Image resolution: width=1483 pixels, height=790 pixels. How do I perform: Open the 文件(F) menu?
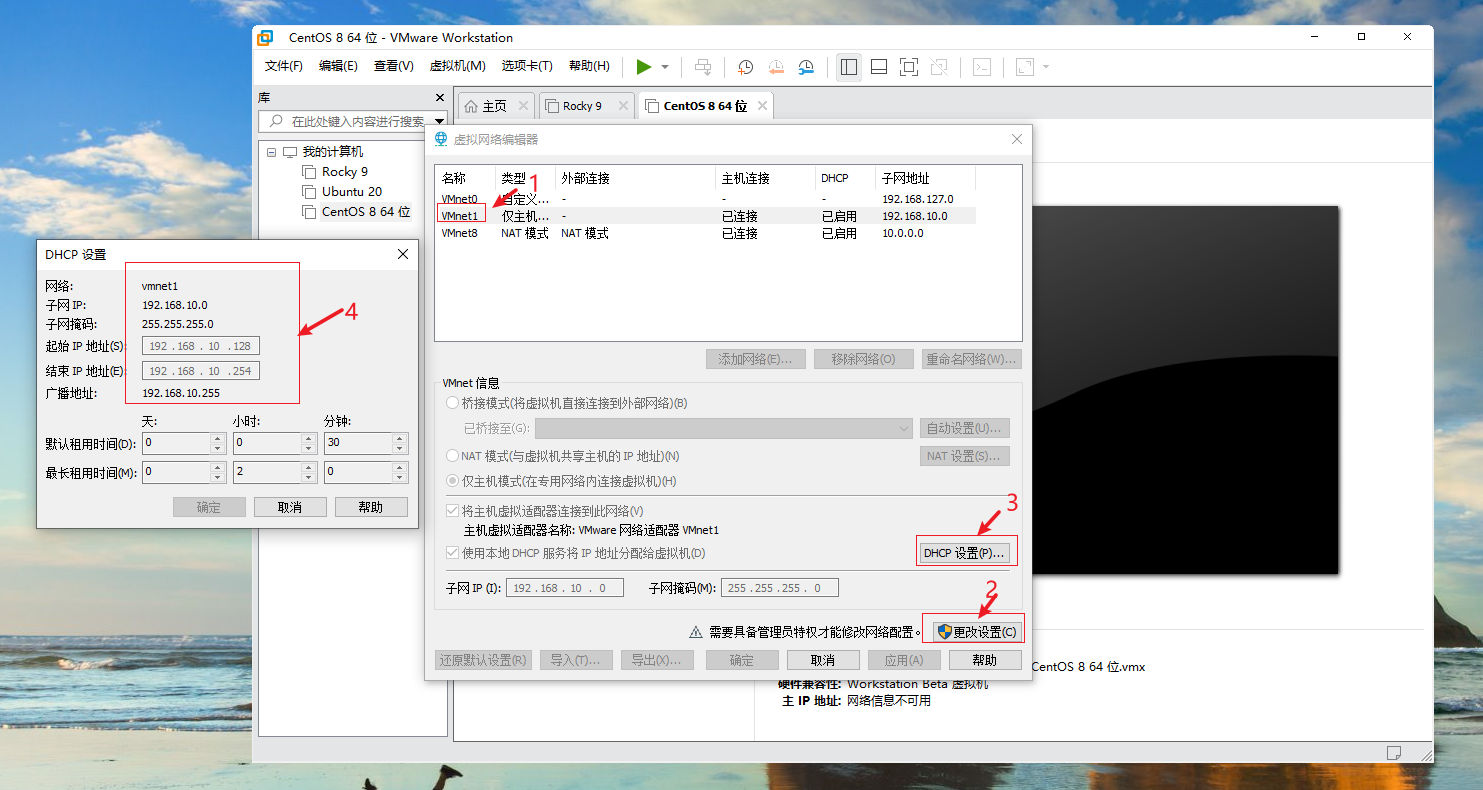284,66
